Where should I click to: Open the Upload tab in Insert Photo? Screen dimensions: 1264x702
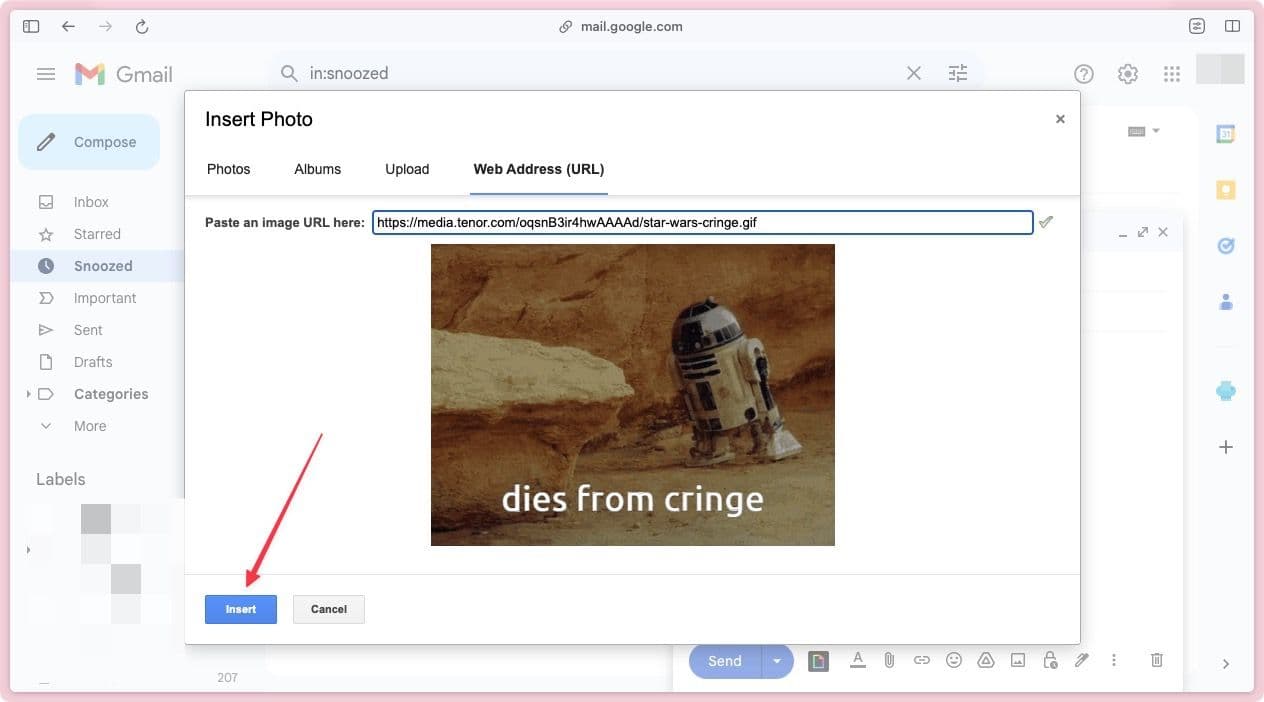(x=406, y=169)
